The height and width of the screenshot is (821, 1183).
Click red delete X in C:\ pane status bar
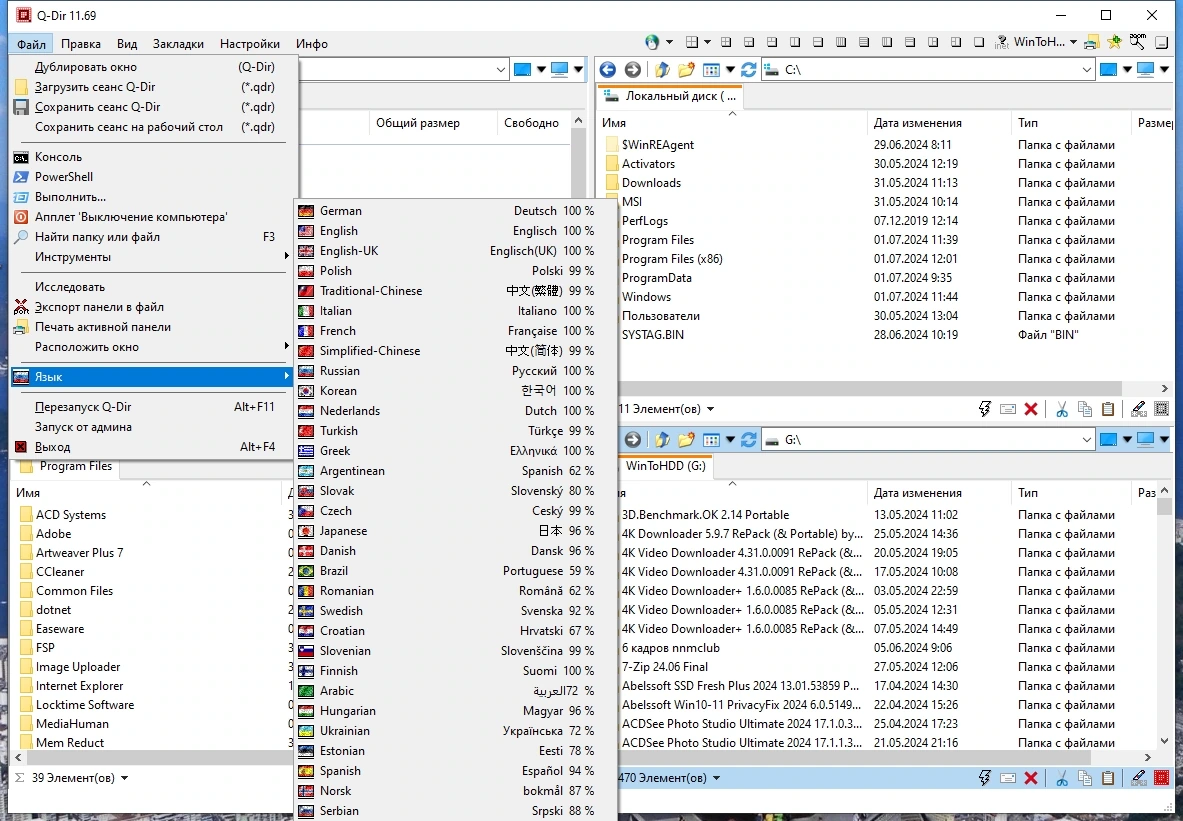(x=1031, y=409)
